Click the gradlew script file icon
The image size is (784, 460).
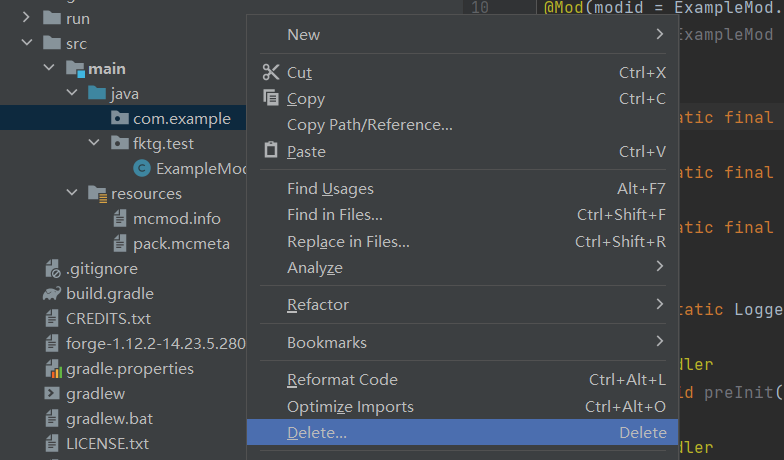pos(52,393)
